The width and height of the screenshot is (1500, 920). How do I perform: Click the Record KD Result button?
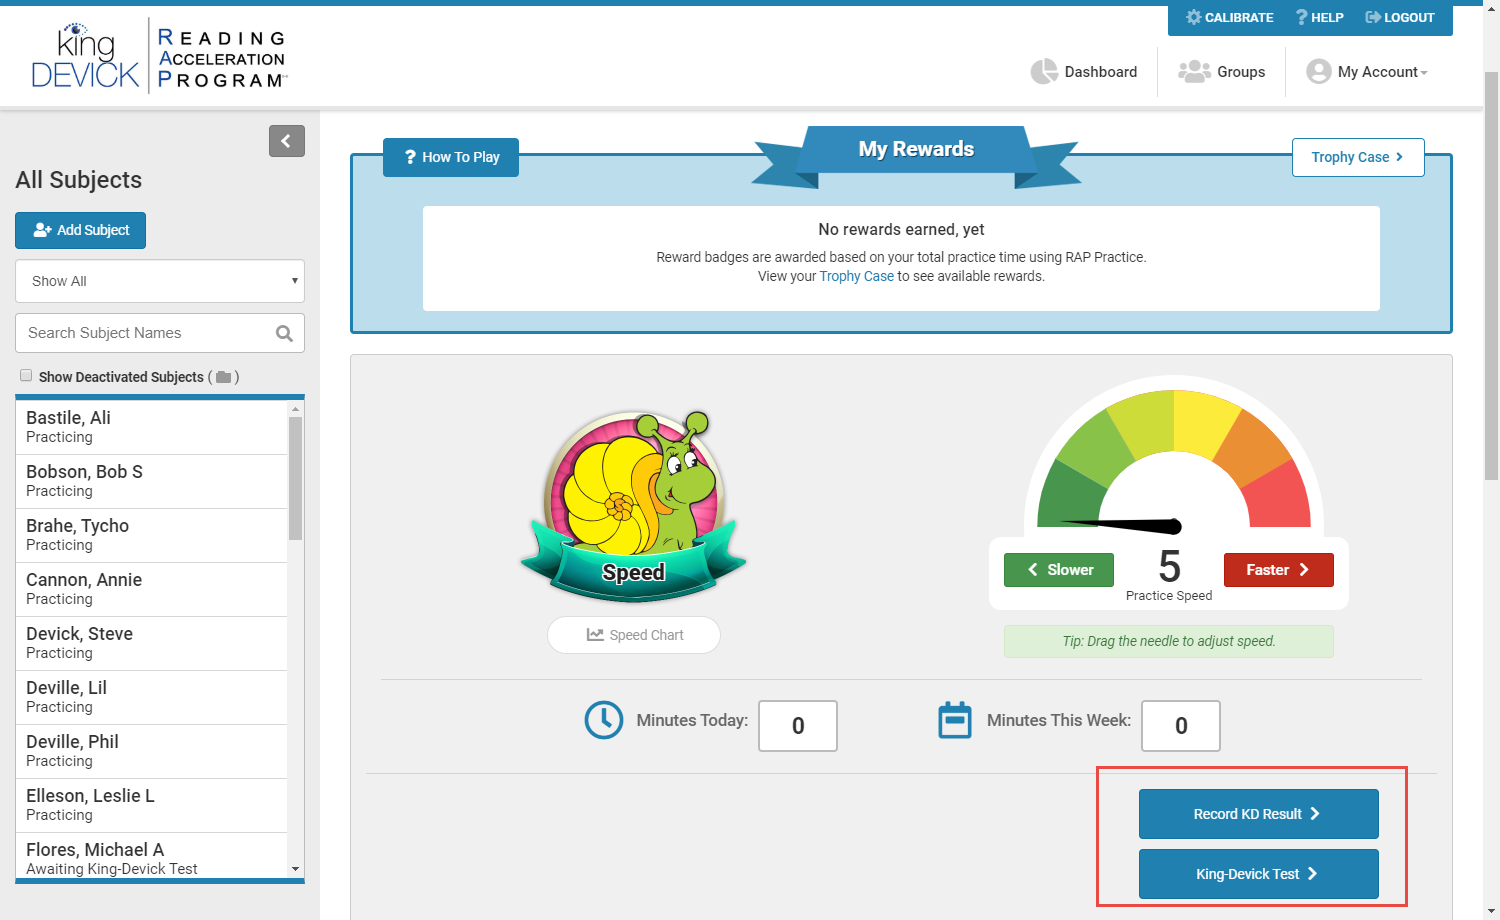[x=1258, y=814]
